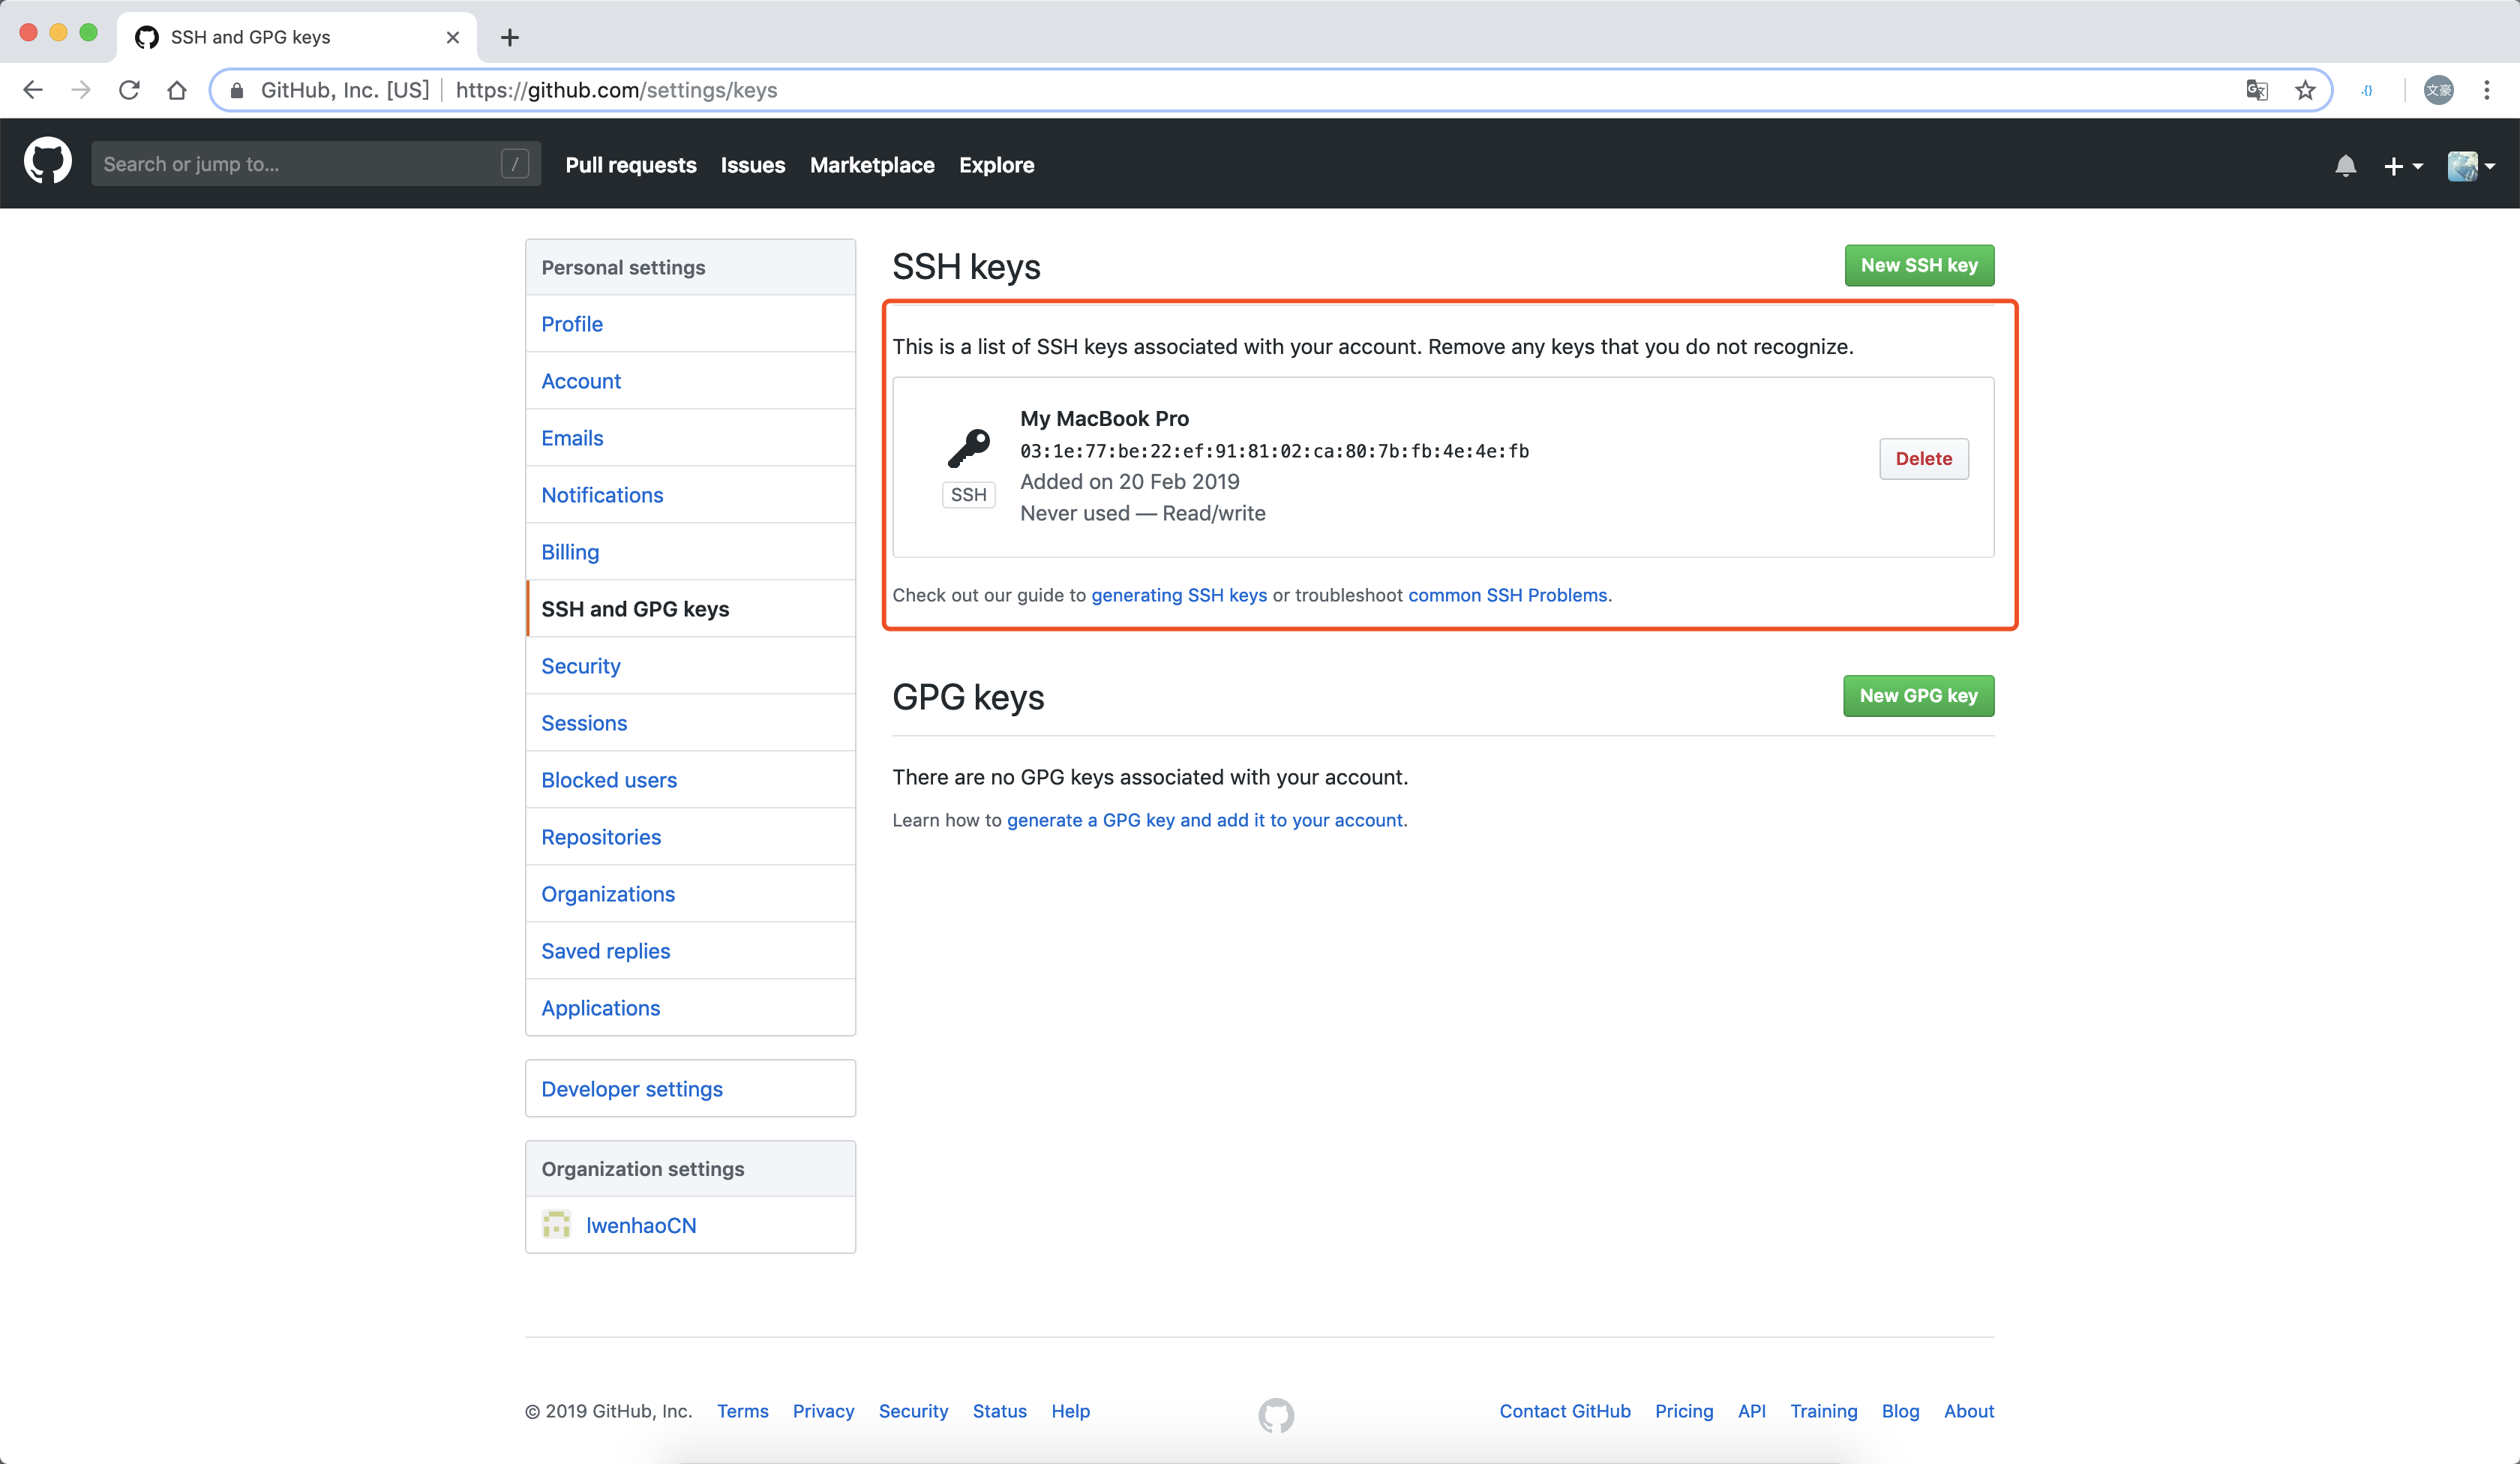Open Applications settings

coord(690,1007)
